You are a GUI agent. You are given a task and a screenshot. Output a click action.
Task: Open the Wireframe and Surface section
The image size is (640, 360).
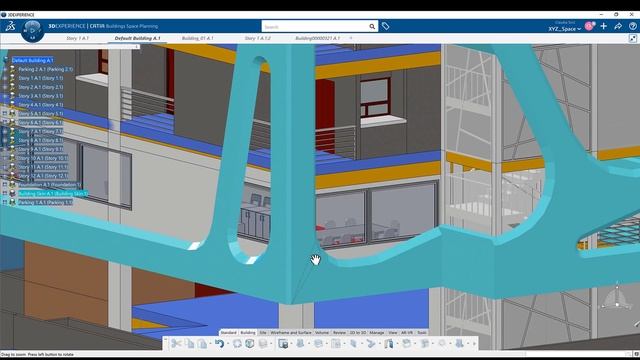(291, 333)
